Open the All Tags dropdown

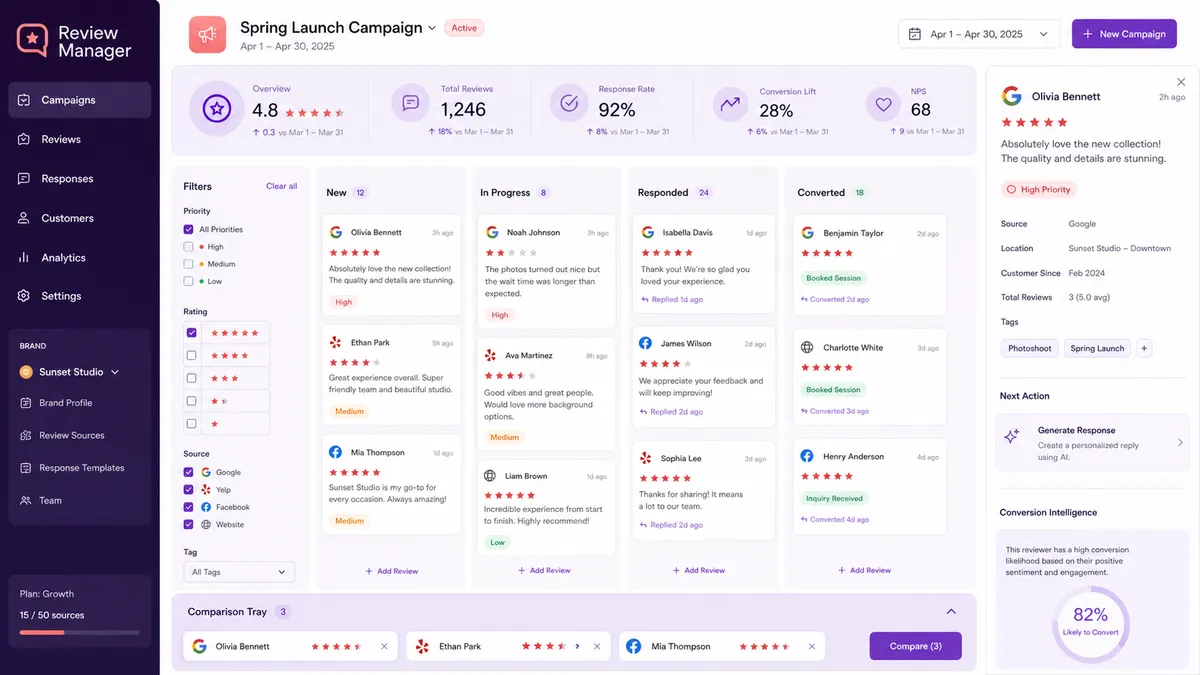coord(239,572)
